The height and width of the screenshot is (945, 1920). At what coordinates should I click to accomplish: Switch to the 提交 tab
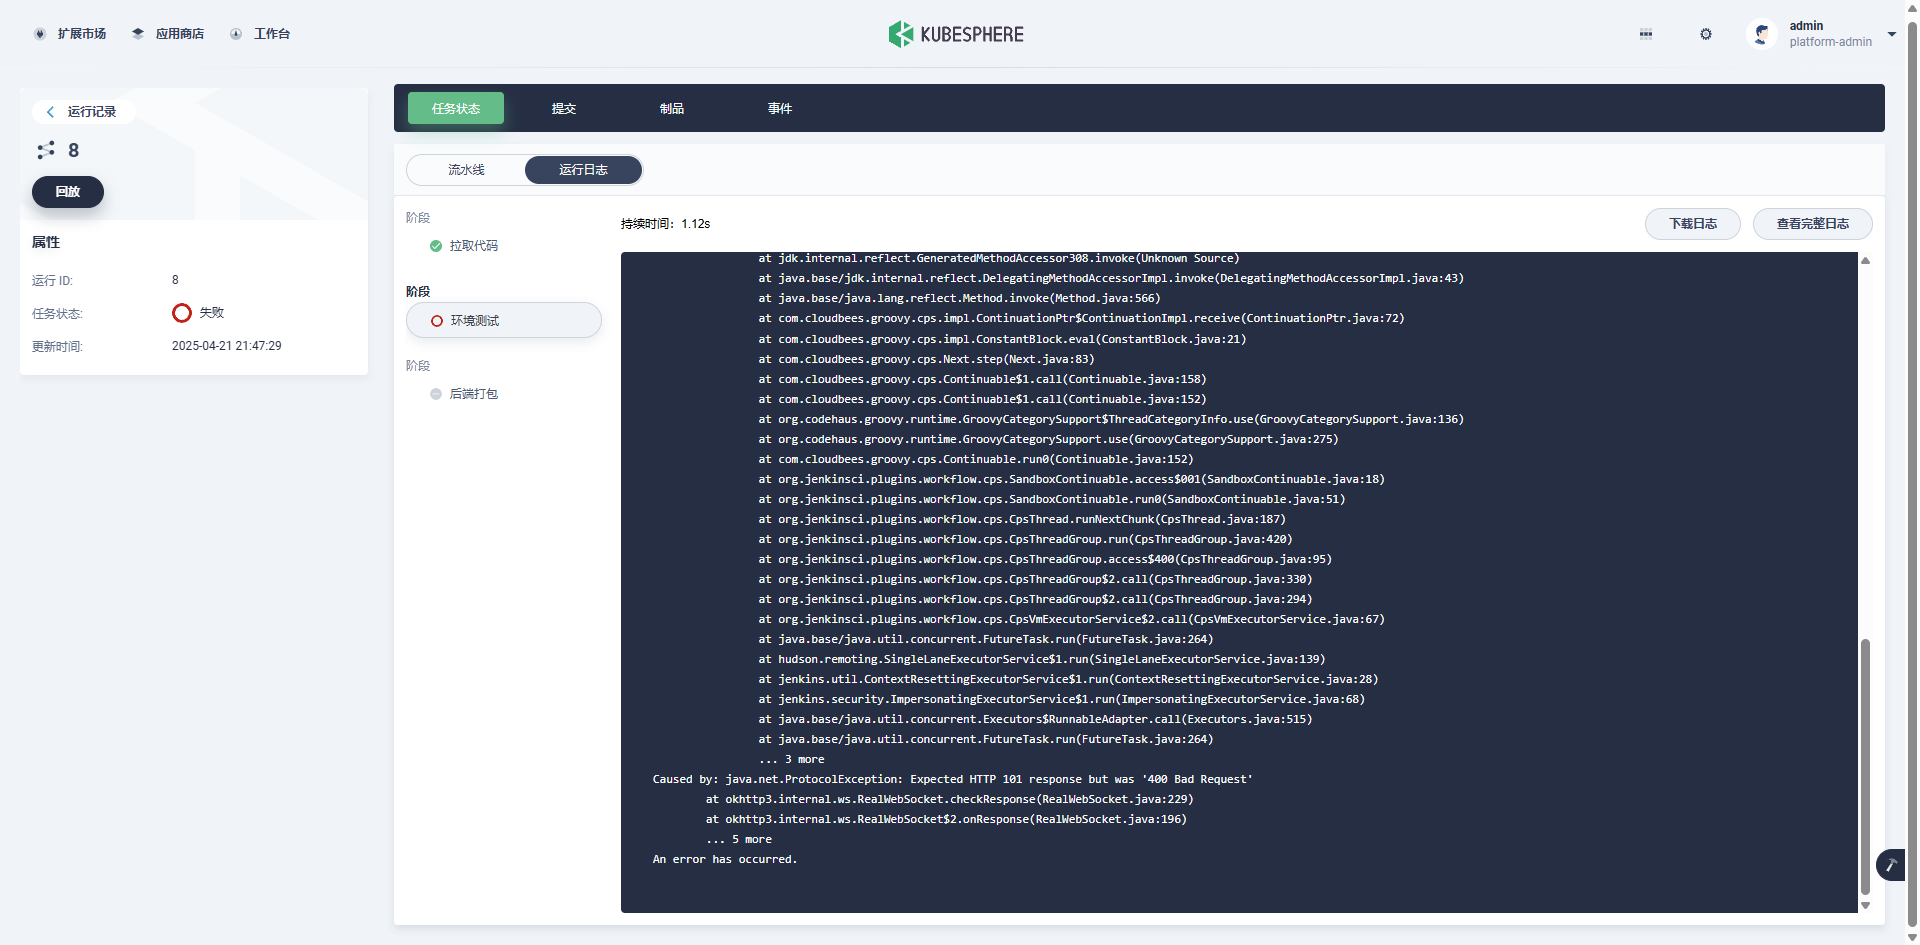tap(564, 108)
